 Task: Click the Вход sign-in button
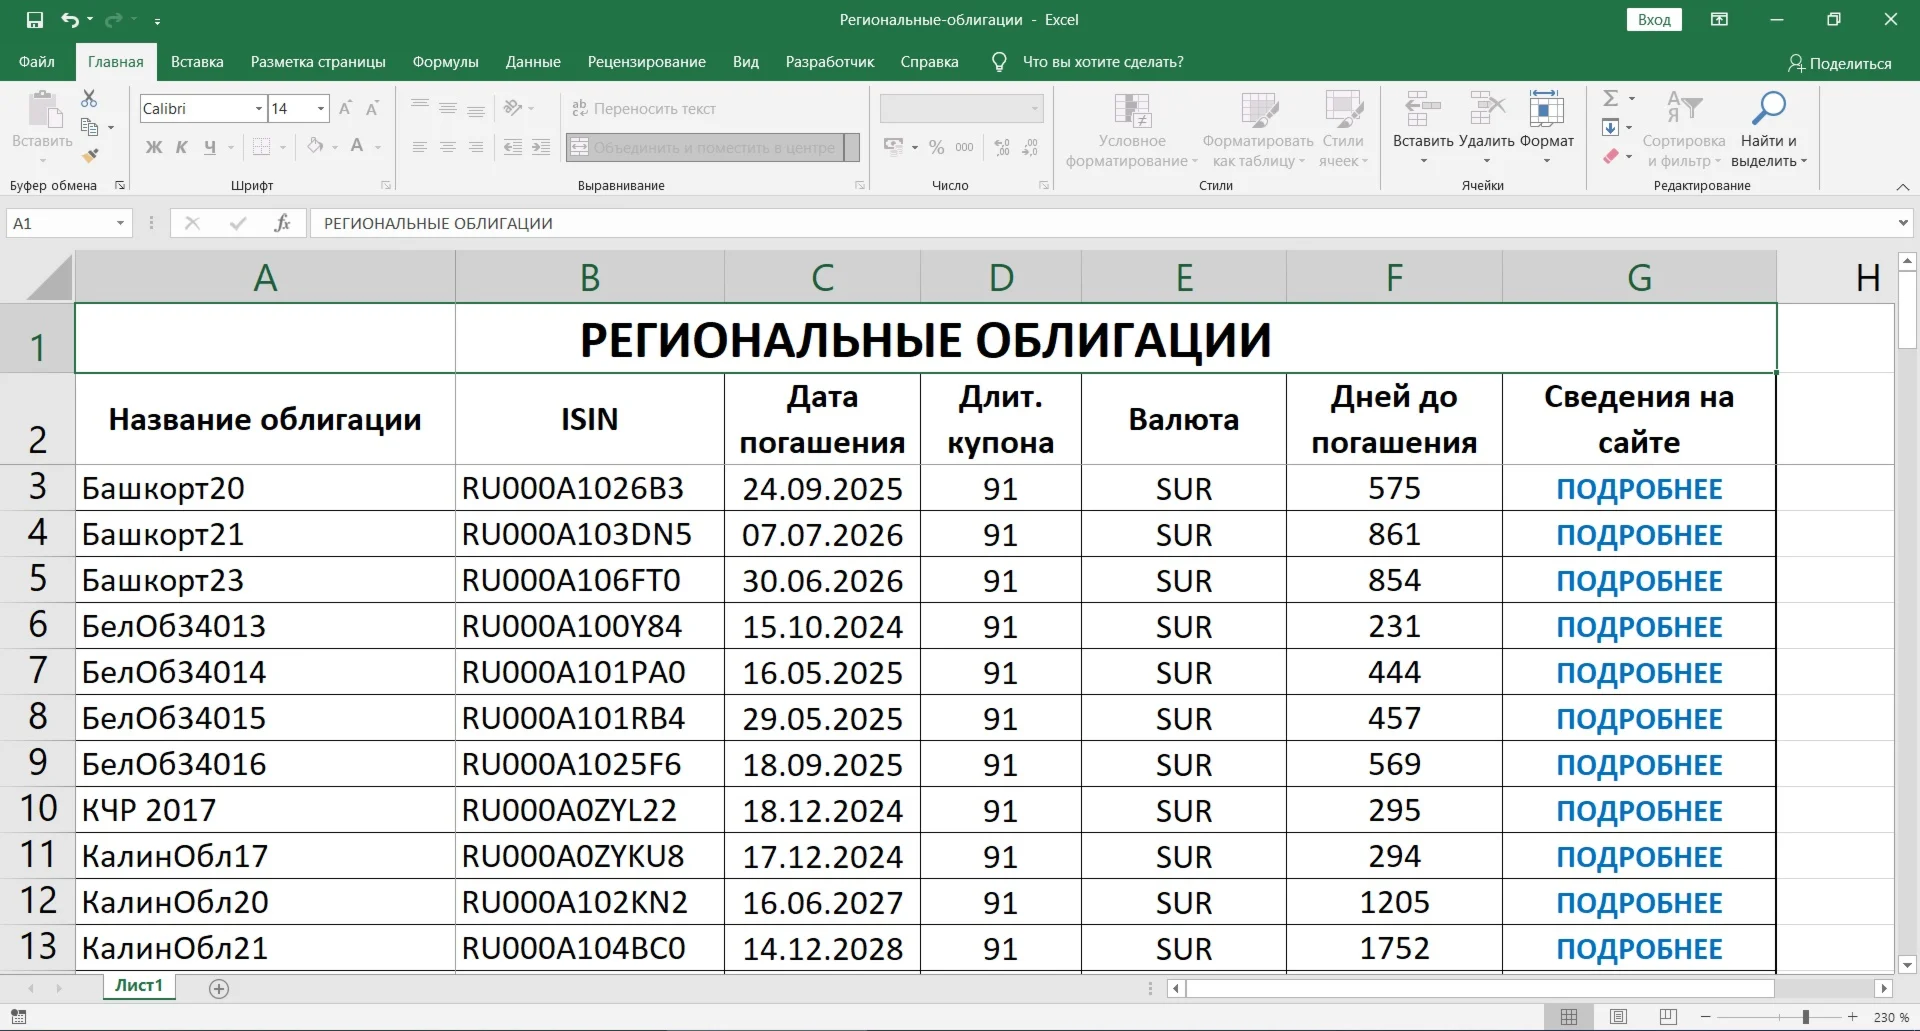click(x=1655, y=19)
